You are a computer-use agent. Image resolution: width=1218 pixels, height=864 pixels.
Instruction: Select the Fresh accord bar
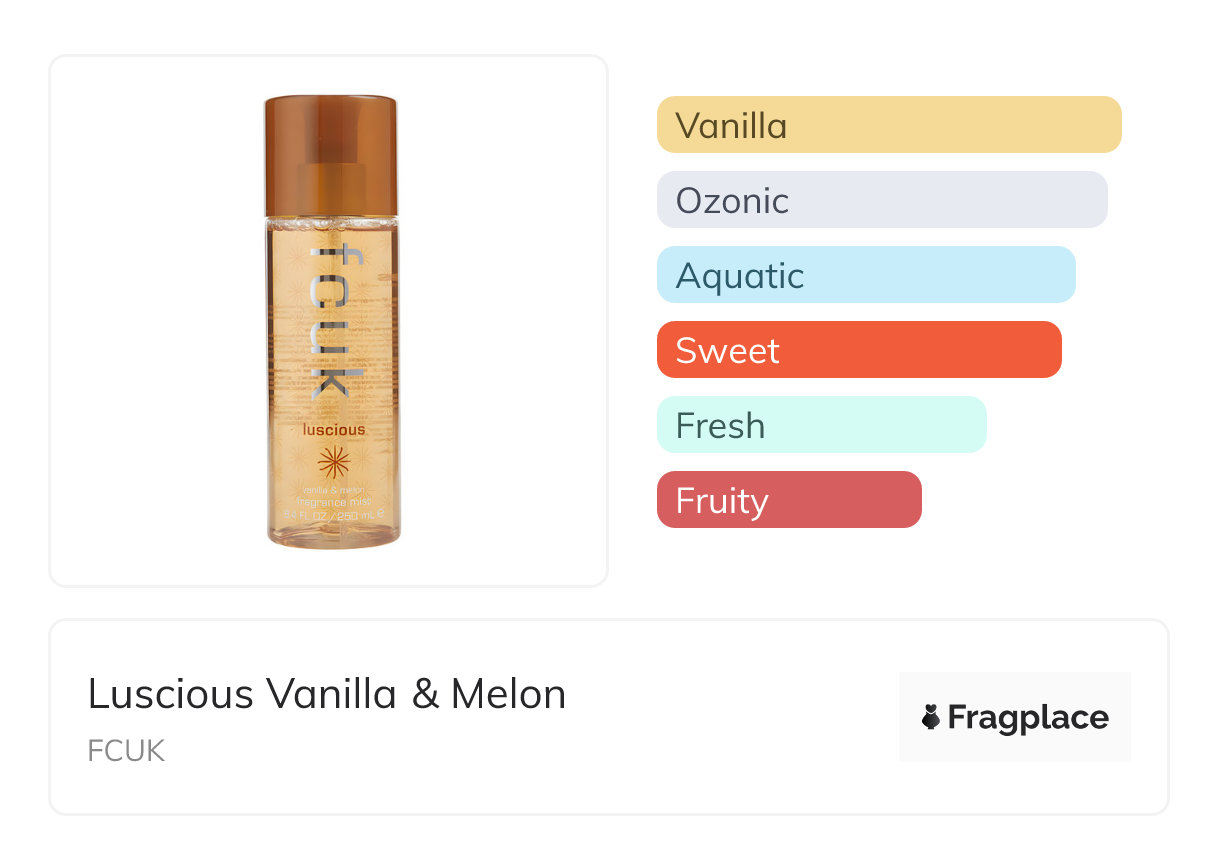[821, 425]
